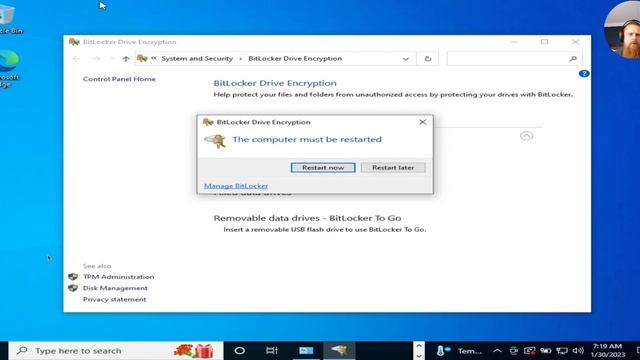Switch to File Explorer taskbar button
This screenshot has height=360, width=640.
[306, 351]
